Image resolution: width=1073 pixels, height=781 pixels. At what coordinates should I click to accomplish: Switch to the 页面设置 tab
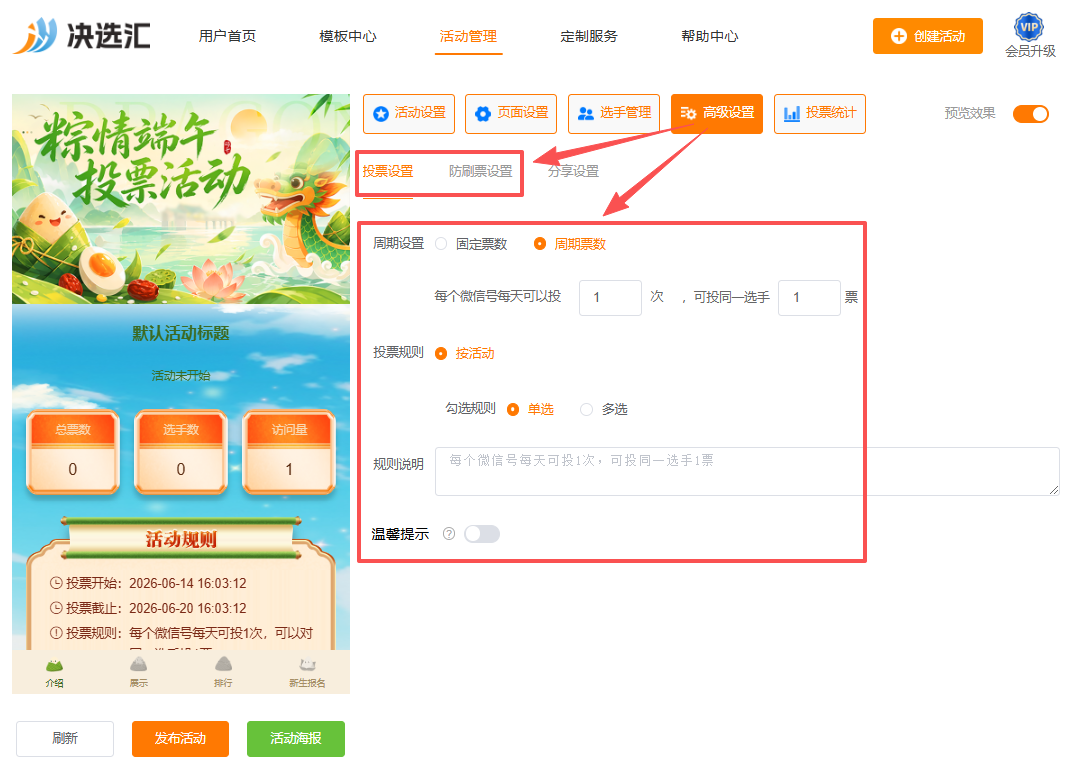pyautogui.click(x=511, y=114)
